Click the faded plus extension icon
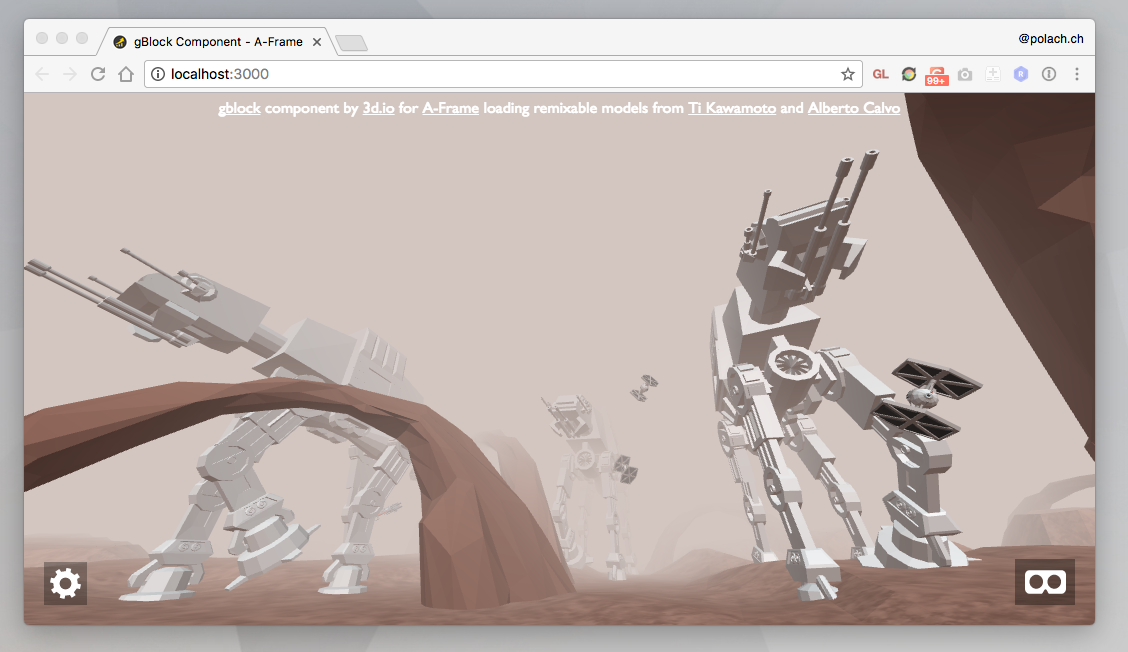This screenshot has width=1128, height=652. coord(993,74)
